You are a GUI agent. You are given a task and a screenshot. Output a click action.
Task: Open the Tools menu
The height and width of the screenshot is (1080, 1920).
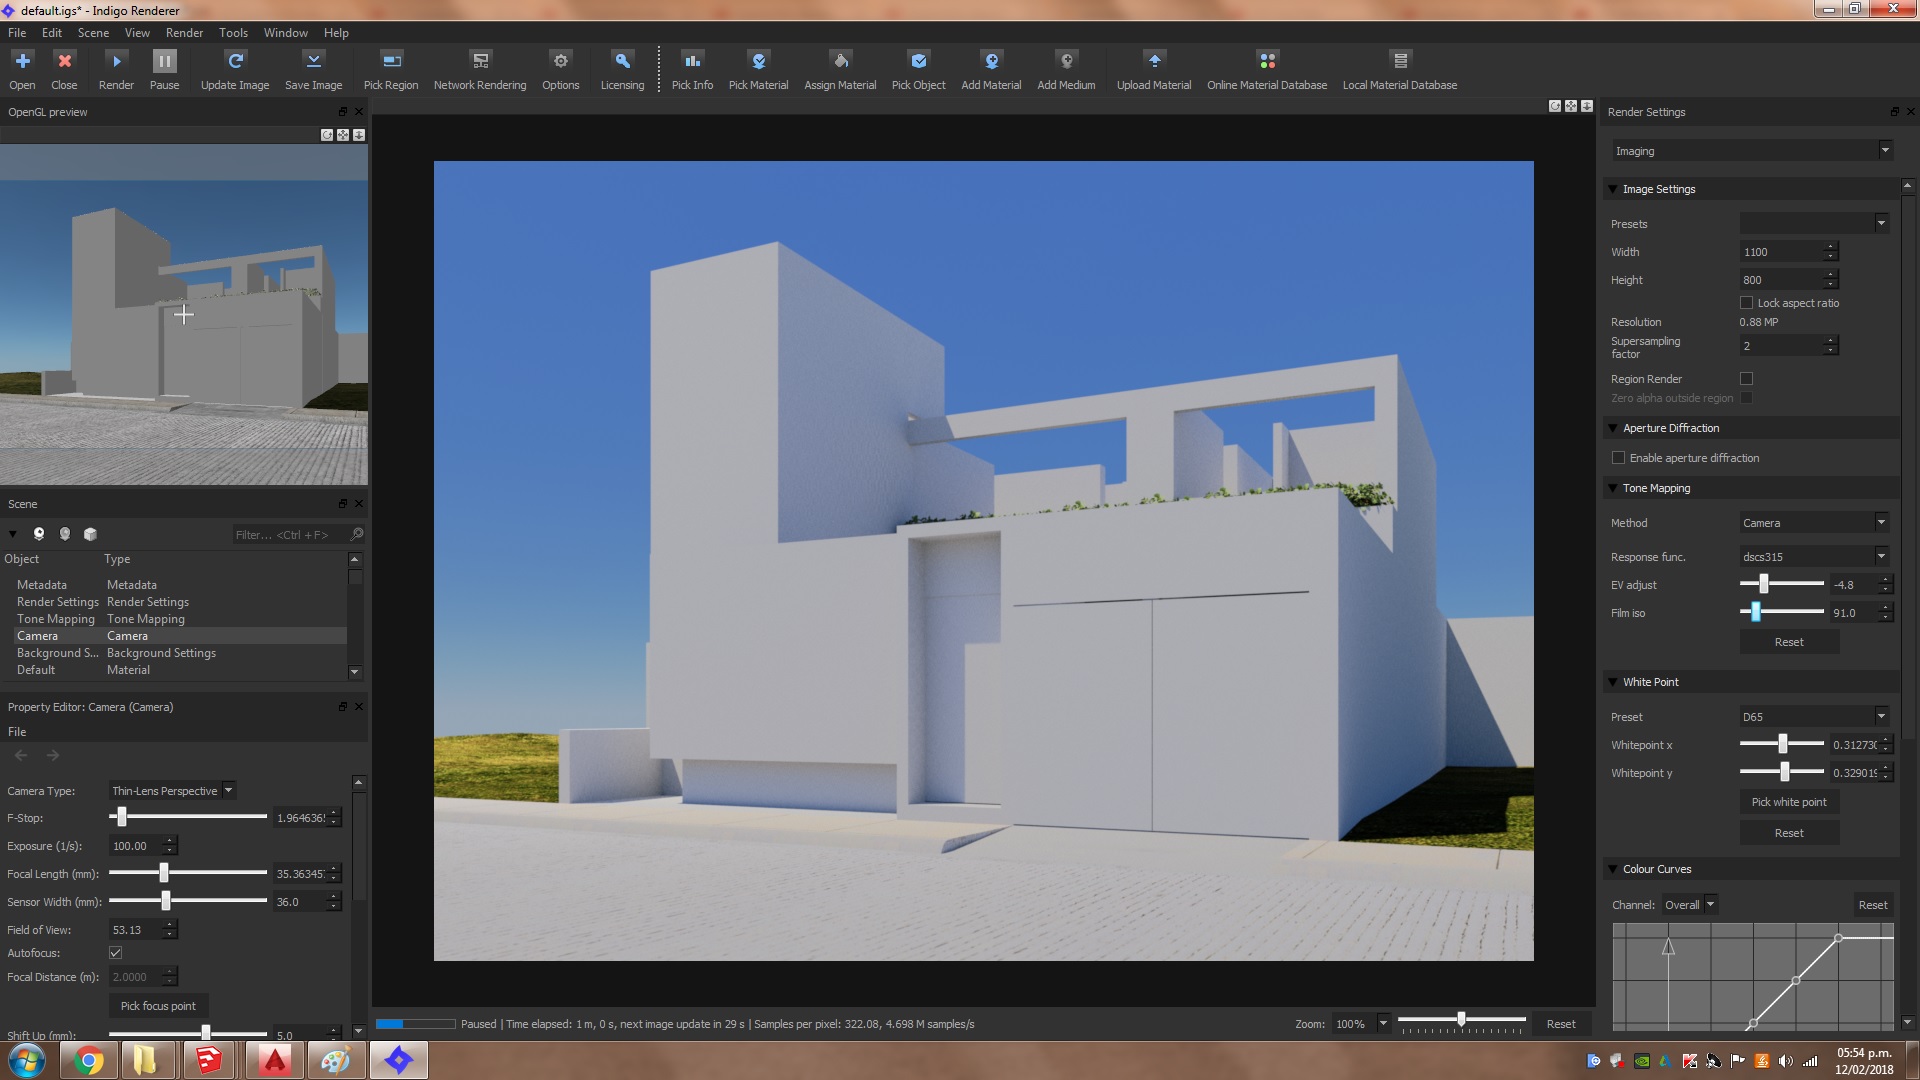tap(233, 33)
